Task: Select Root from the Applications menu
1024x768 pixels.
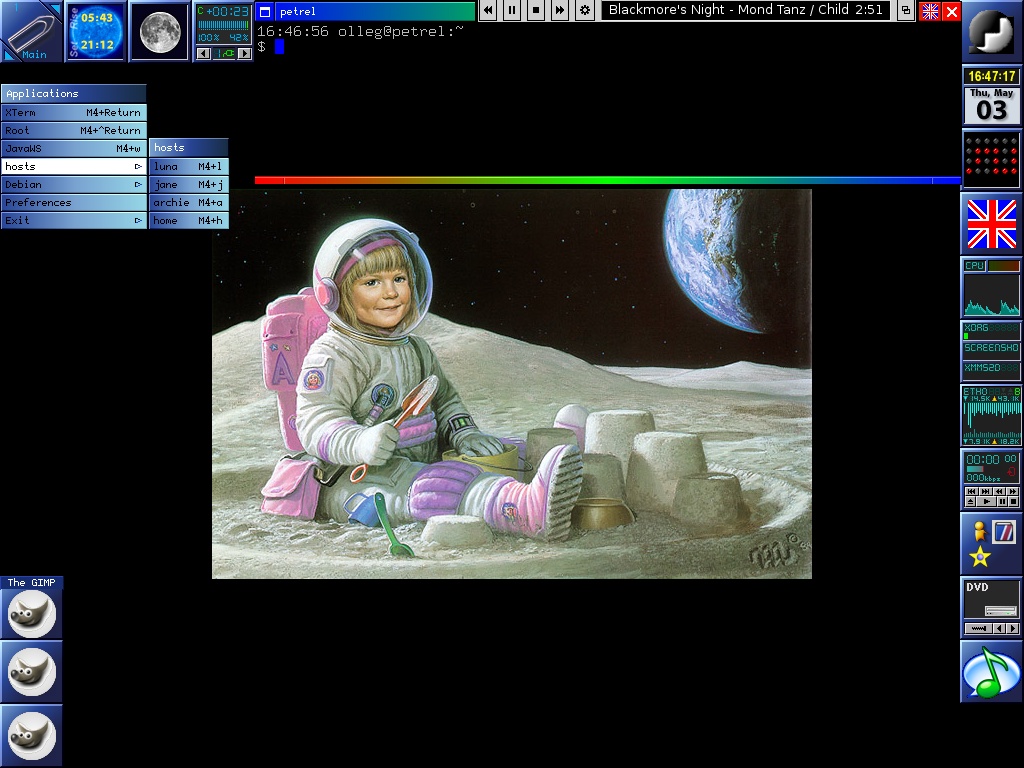Action: point(74,131)
